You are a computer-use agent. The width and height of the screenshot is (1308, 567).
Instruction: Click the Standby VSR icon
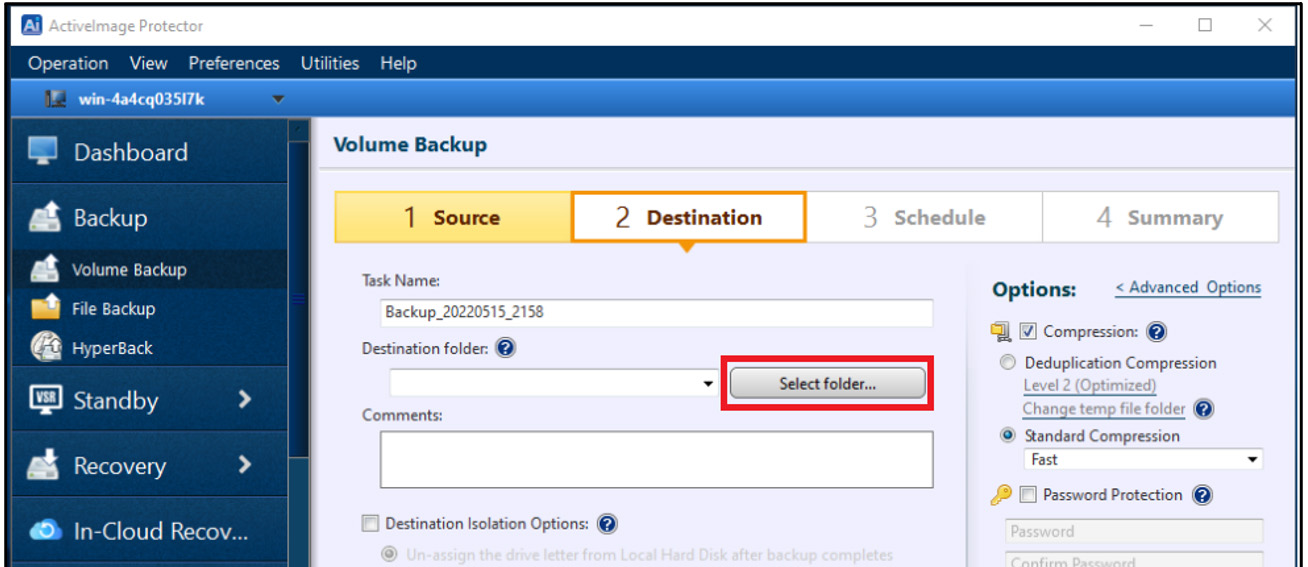46,400
